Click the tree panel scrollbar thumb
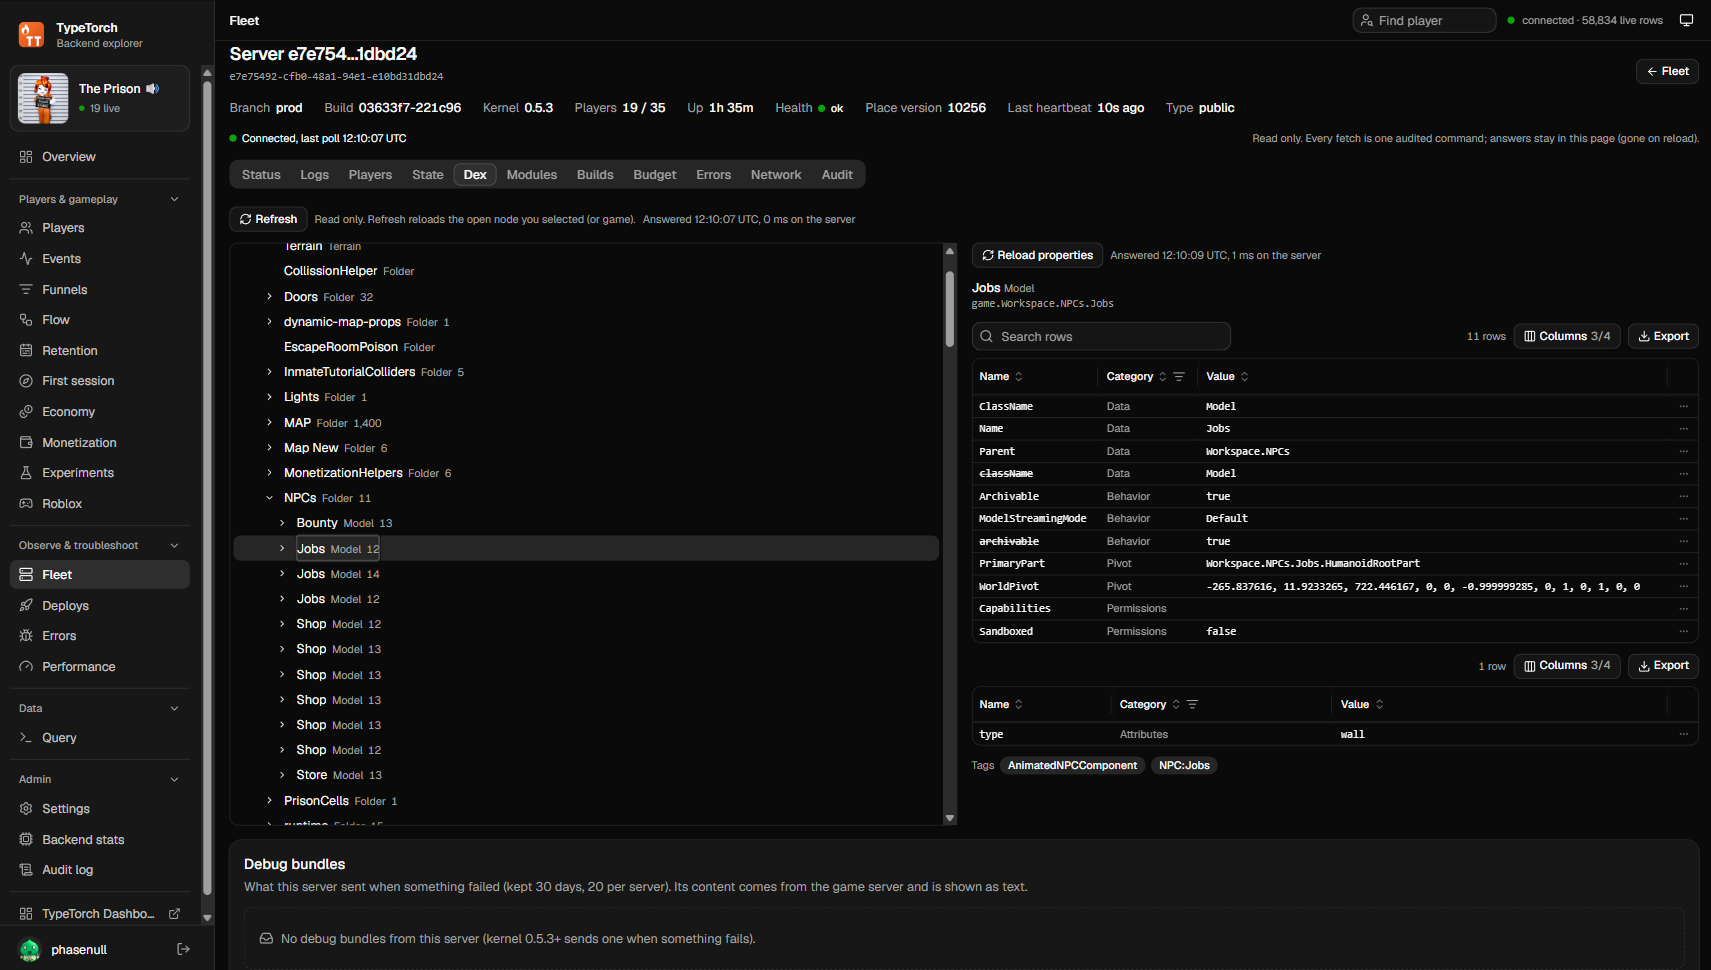Image resolution: width=1711 pixels, height=970 pixels. [x=950, y=309]
